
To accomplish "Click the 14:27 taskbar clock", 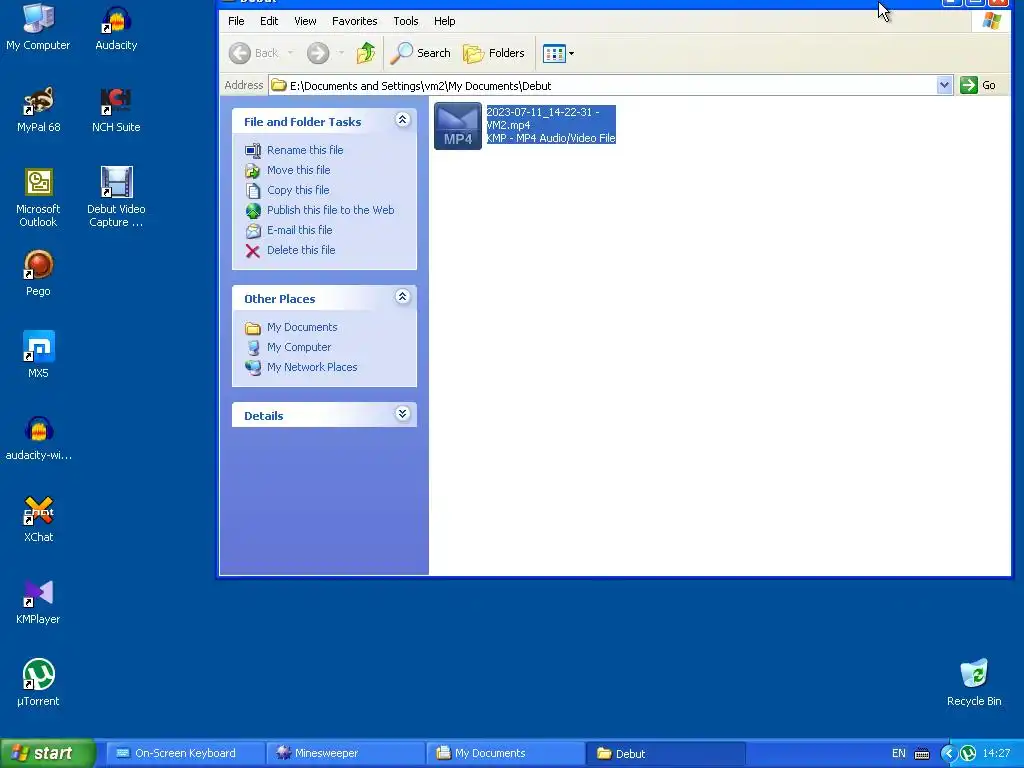I will [996, 753].
